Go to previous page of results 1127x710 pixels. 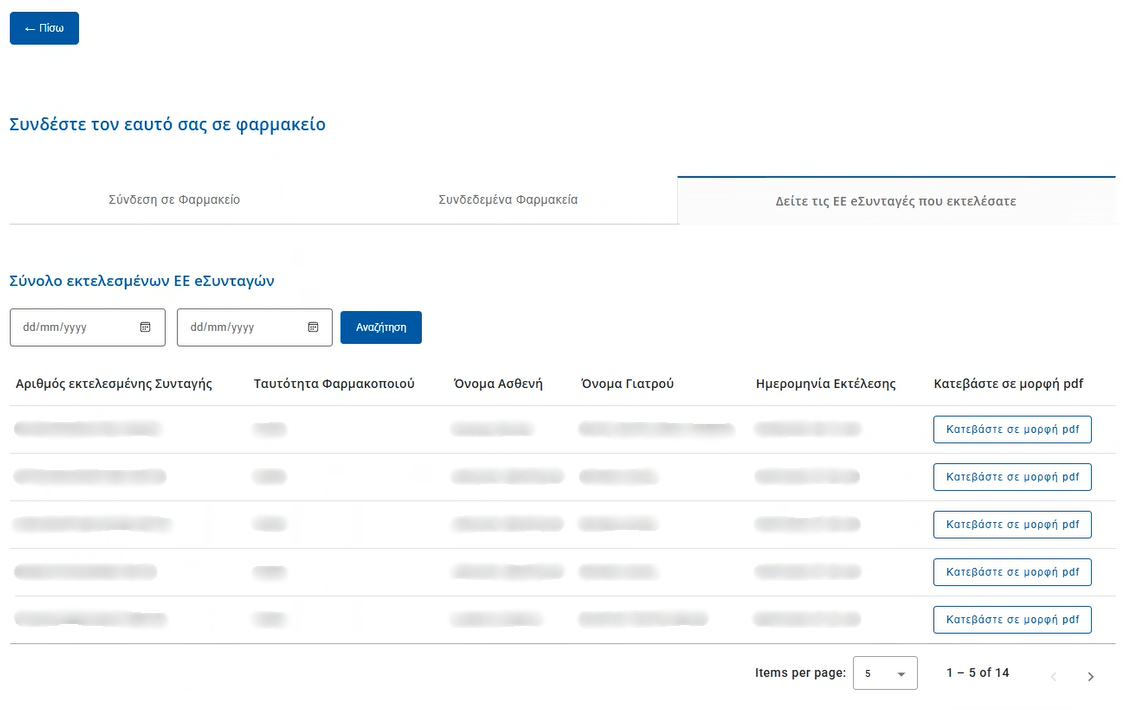click(x=1053, y=677)
